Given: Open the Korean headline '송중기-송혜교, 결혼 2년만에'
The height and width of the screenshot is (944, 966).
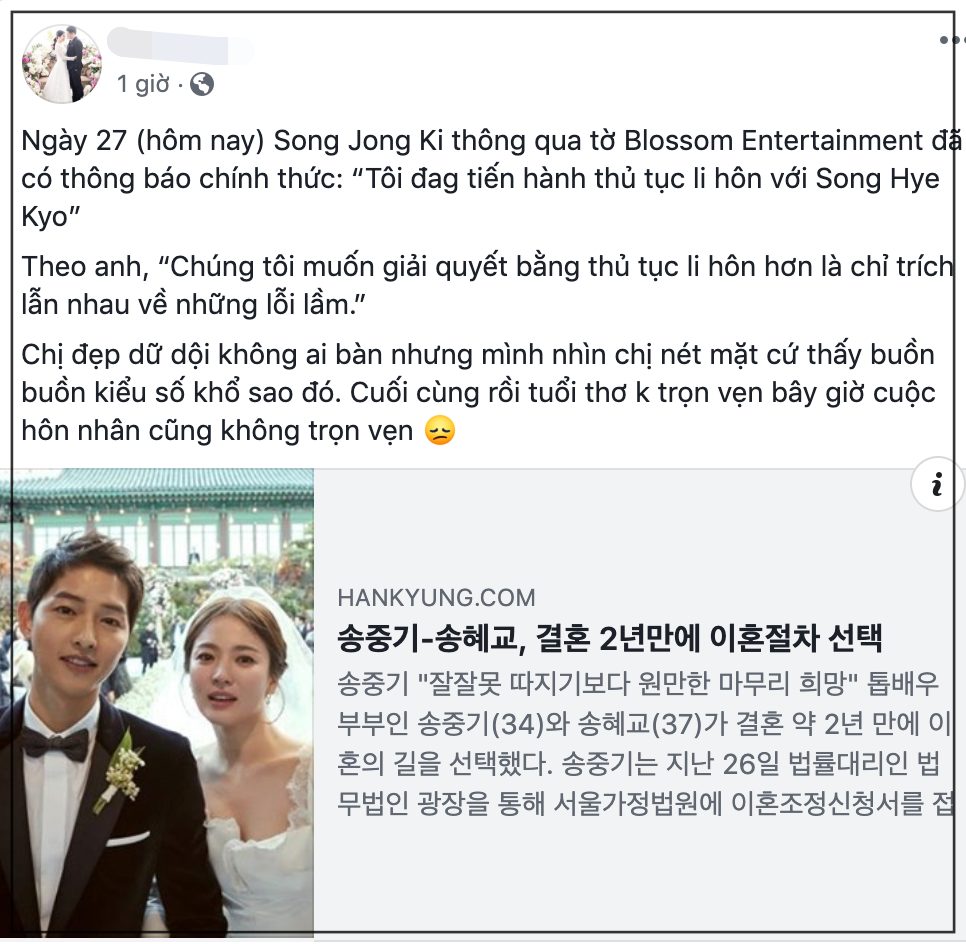Looking at the screenshot, I should click(x=610, y=638).
